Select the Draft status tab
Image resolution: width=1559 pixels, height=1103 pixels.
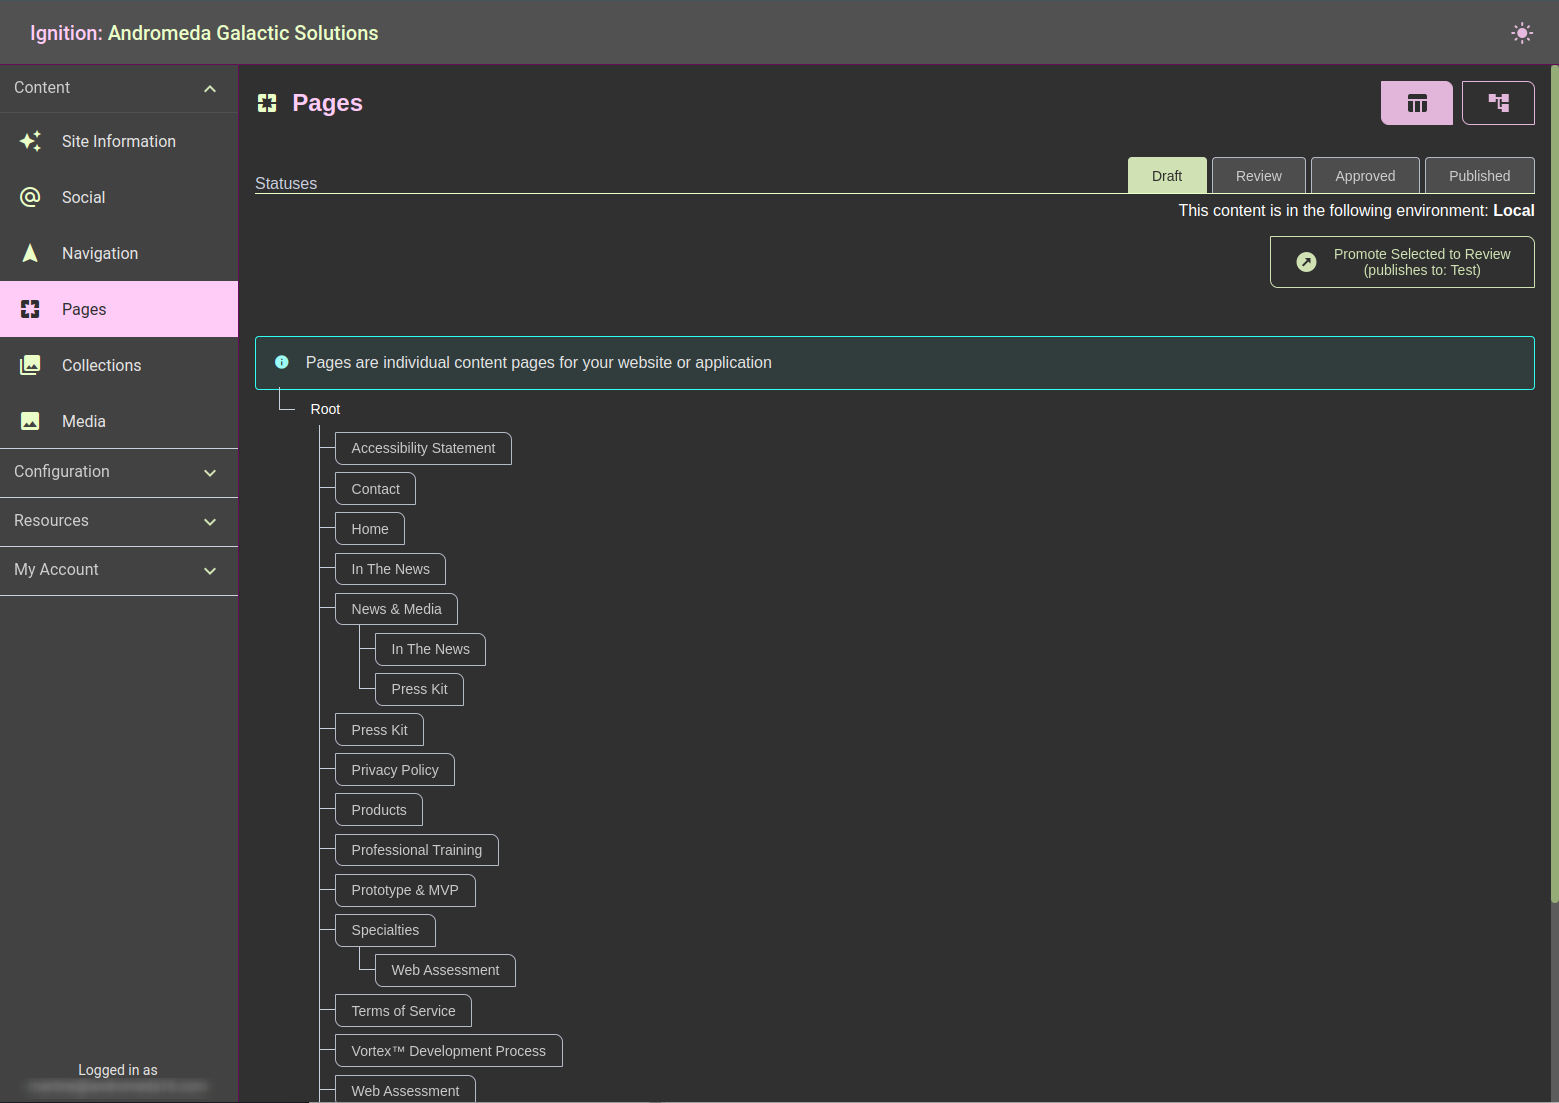click(1167, 175)
